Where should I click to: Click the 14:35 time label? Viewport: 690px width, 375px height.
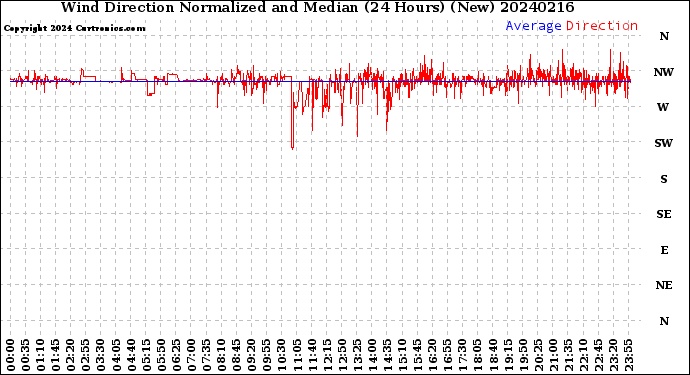point(388,355)
